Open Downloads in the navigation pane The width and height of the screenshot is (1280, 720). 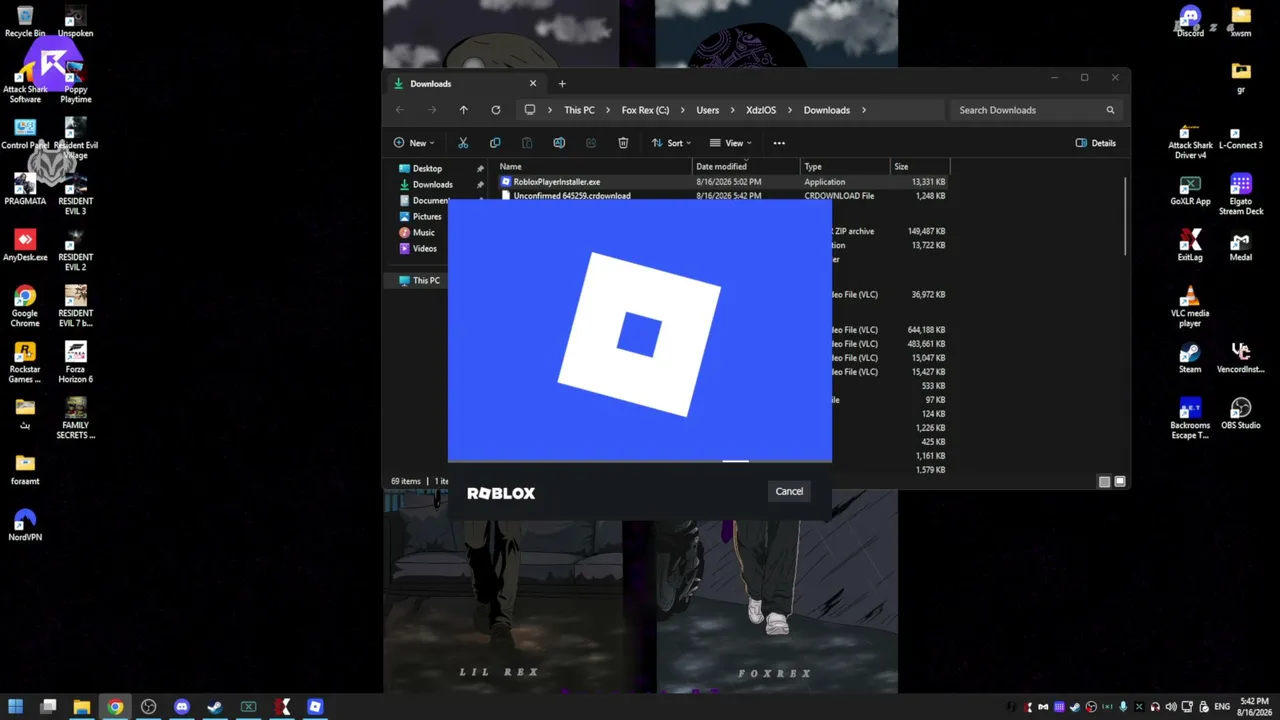coord(433,184)
